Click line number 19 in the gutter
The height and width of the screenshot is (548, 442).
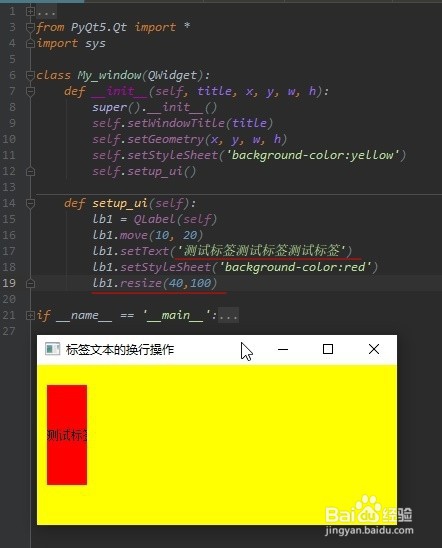(x=9, y=283)
